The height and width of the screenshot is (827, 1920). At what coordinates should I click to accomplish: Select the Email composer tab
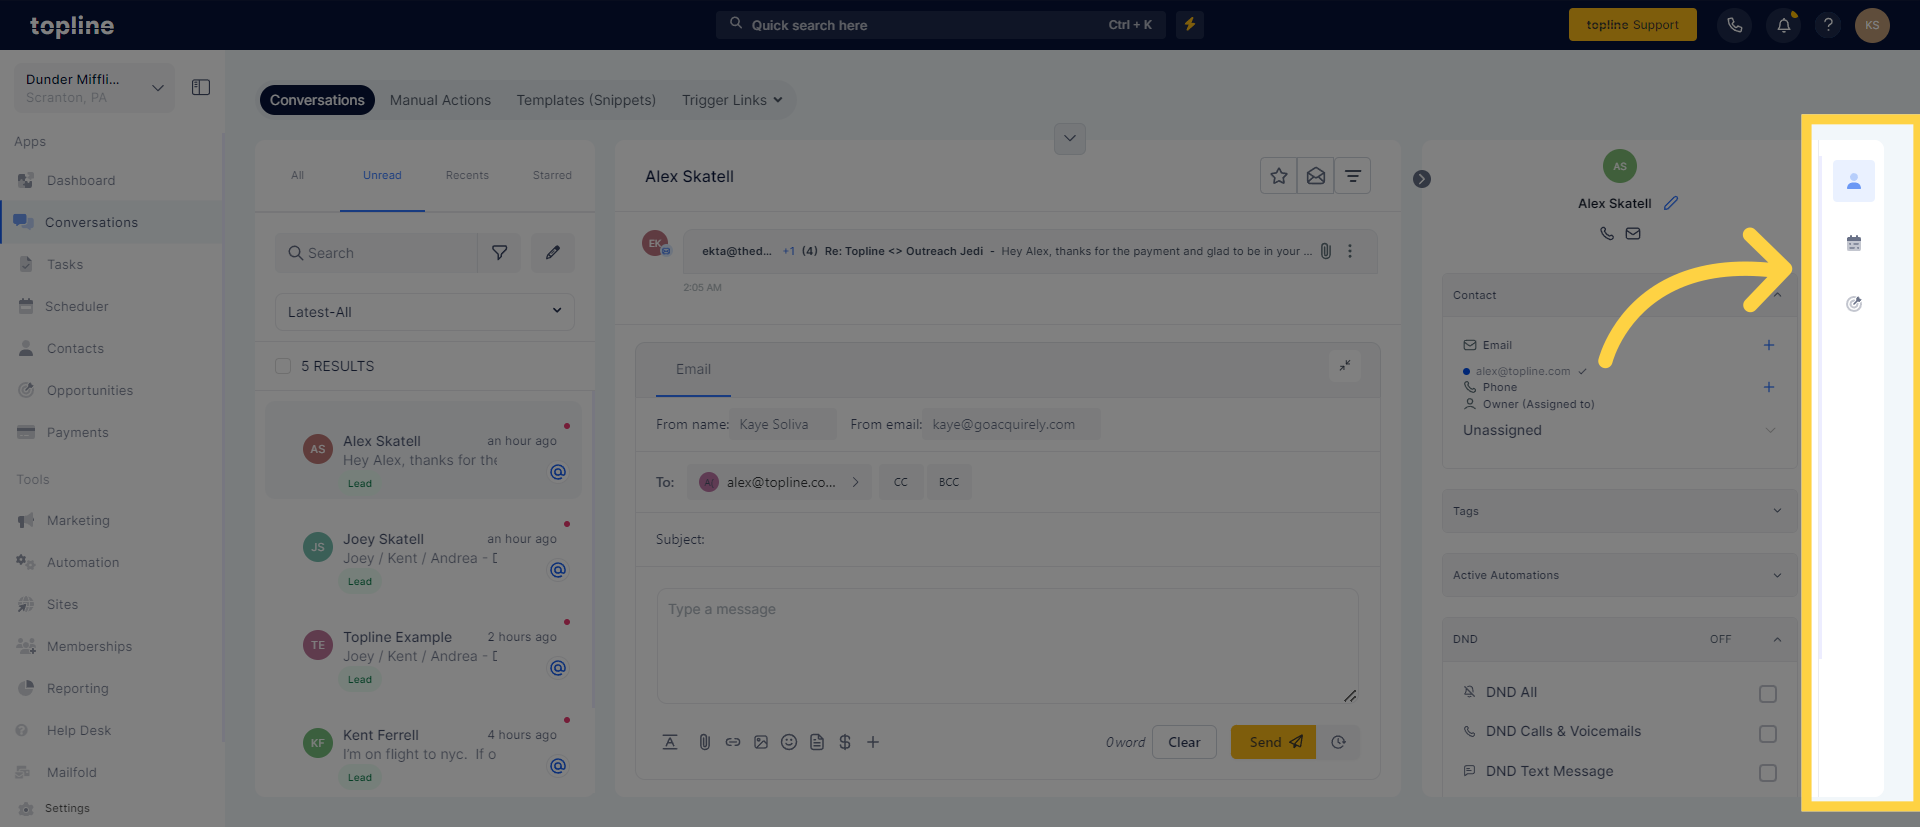693,369
